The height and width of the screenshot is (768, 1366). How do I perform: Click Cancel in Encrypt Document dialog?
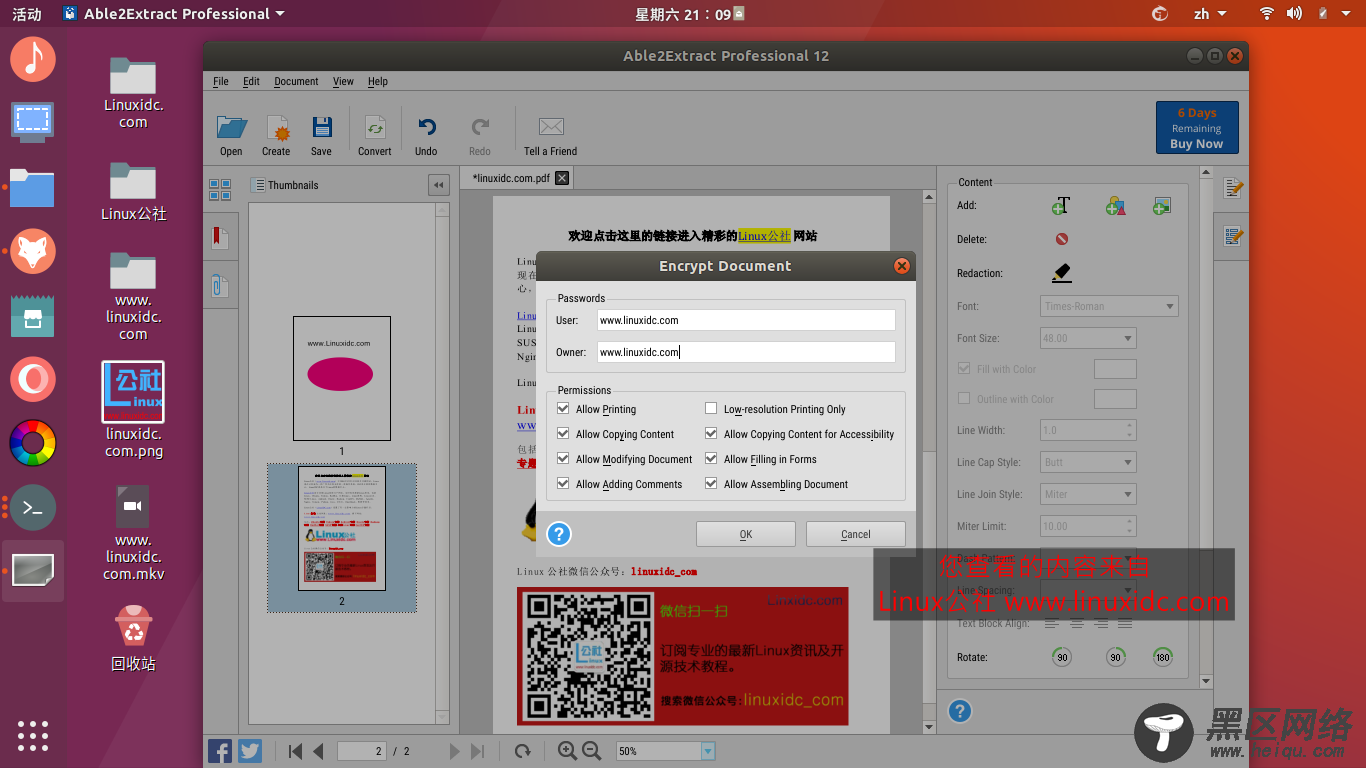(856, 534)
